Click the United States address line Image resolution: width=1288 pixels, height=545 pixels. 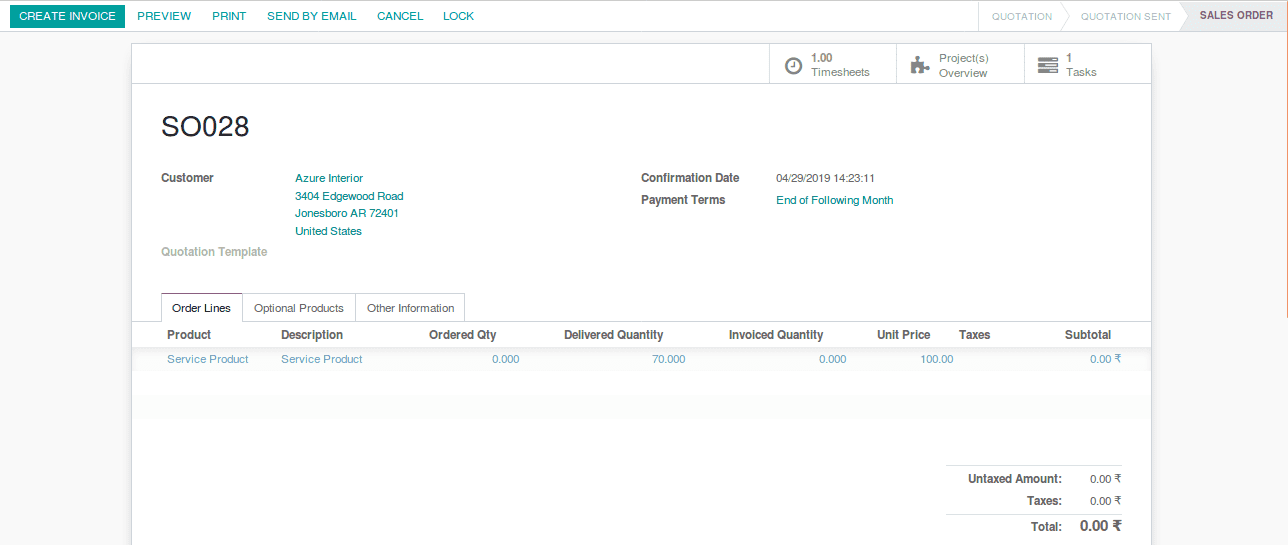[328, 231]
